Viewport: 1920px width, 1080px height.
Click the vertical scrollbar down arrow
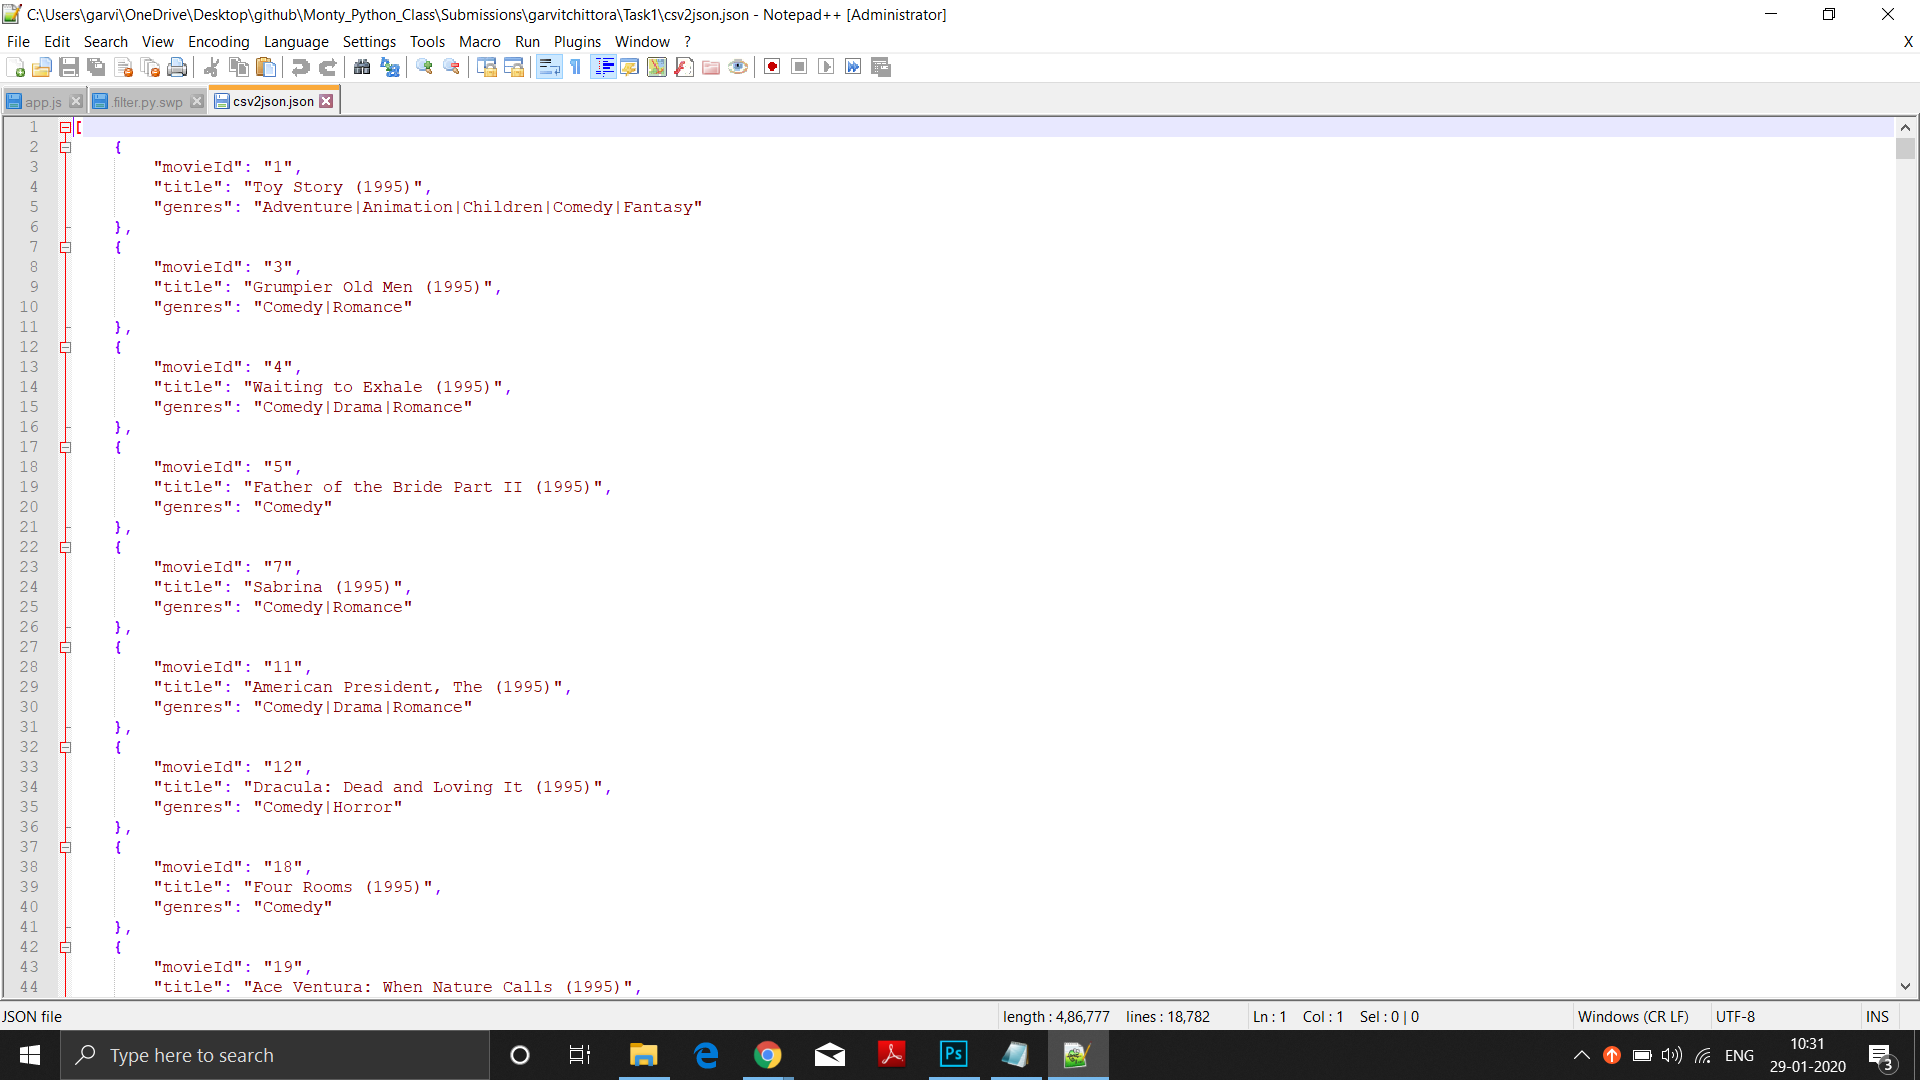coord(1905,986)
